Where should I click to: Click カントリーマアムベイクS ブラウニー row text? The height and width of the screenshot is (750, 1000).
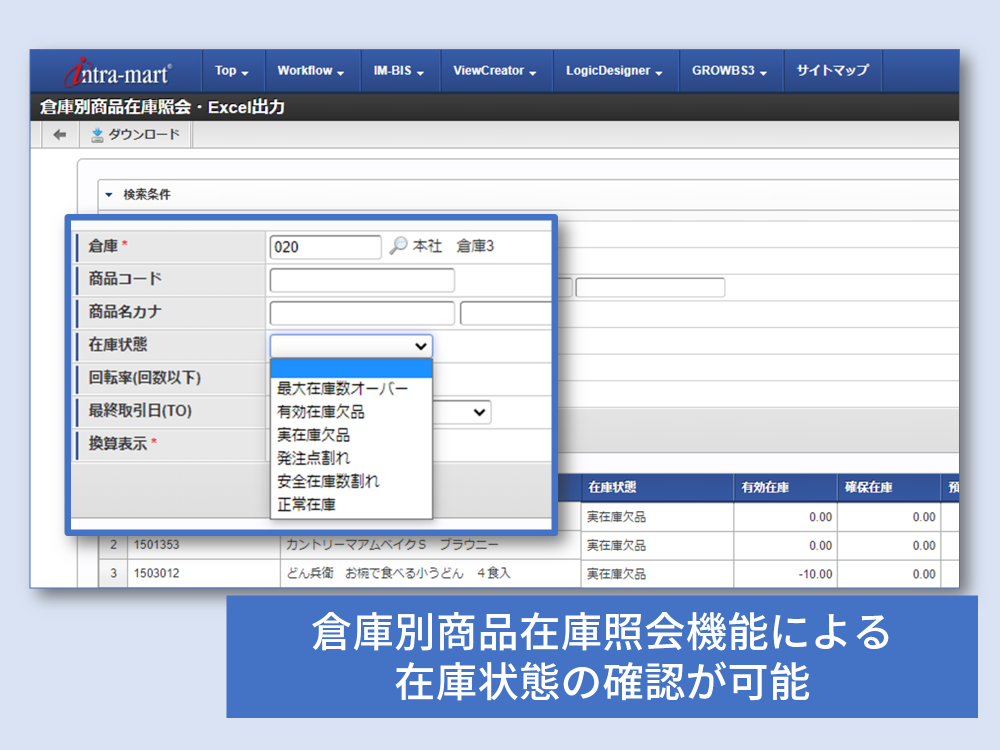pos(392,545)
